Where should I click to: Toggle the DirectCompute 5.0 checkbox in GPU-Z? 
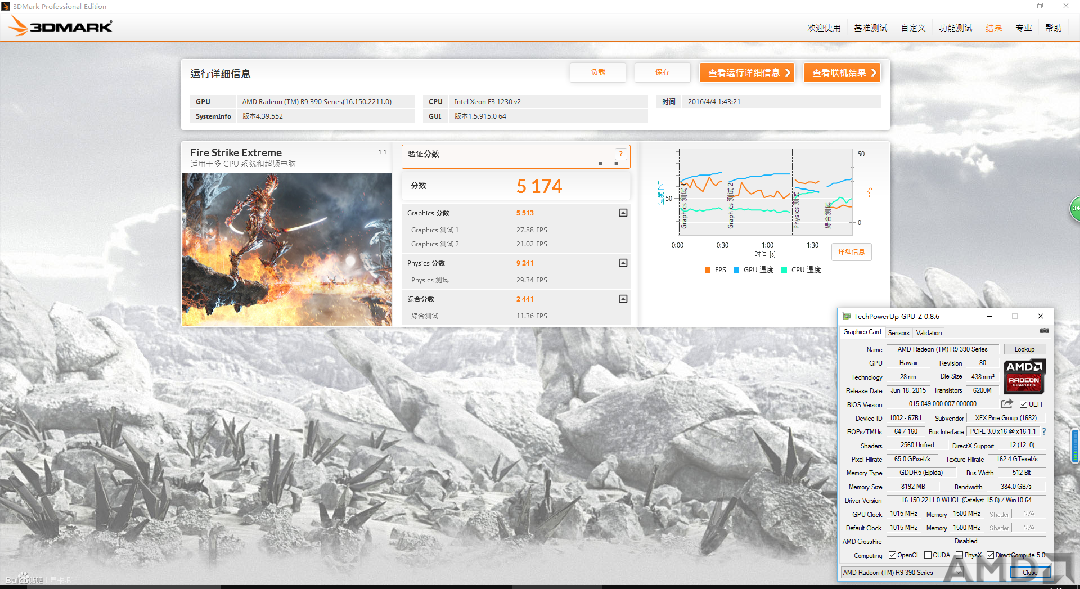(990, 555)
